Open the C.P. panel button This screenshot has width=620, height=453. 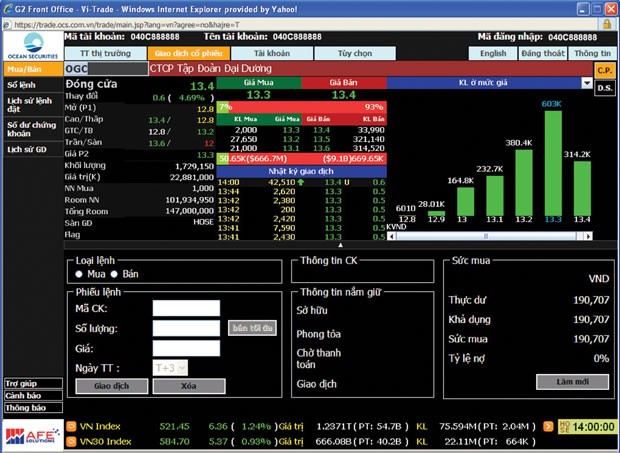604,71
